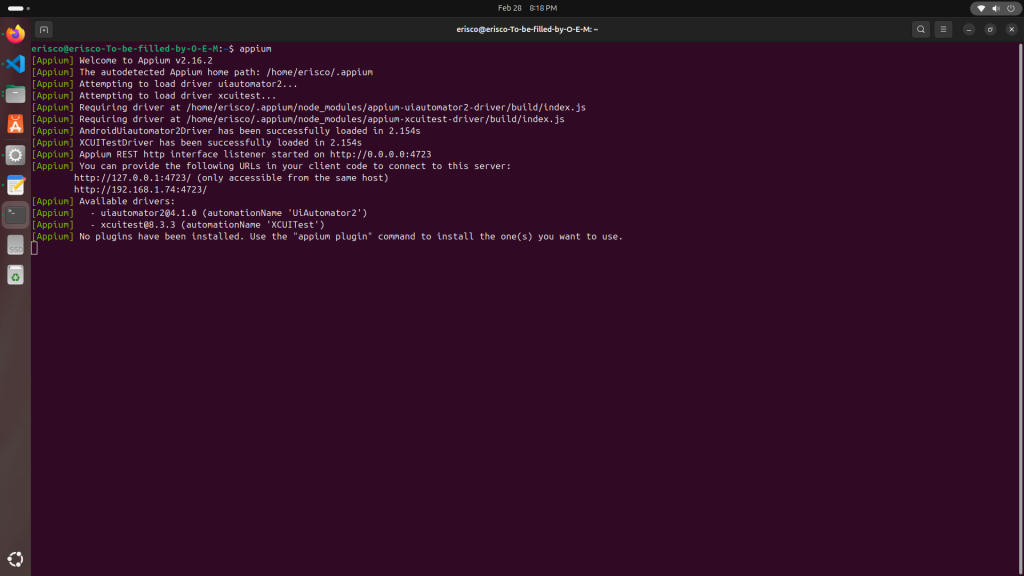Image resolution: width=1024 pixels, height=576 pixels.
Task: Open system Settings gear in dock
Action: tap(15, 155)
